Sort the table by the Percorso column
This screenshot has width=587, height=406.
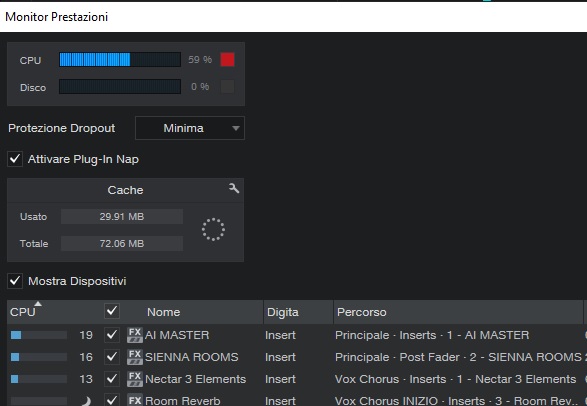coord(458,312)
